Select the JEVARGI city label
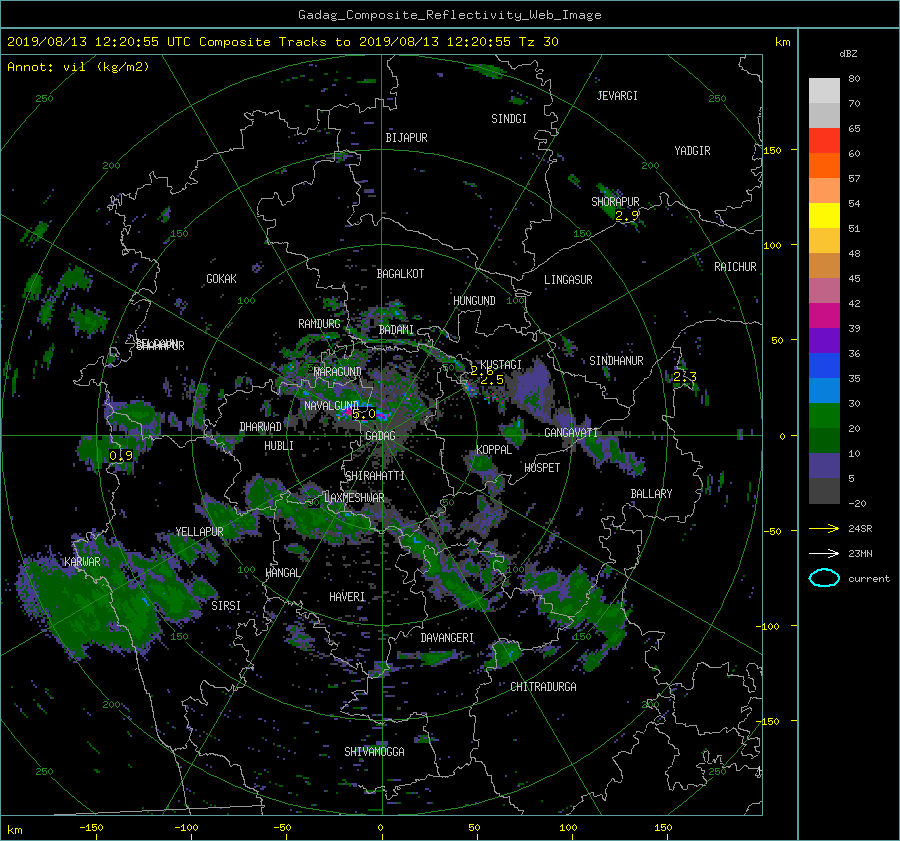Image resolution: width=900 pixels, height=841 pixels. [617, 96]
